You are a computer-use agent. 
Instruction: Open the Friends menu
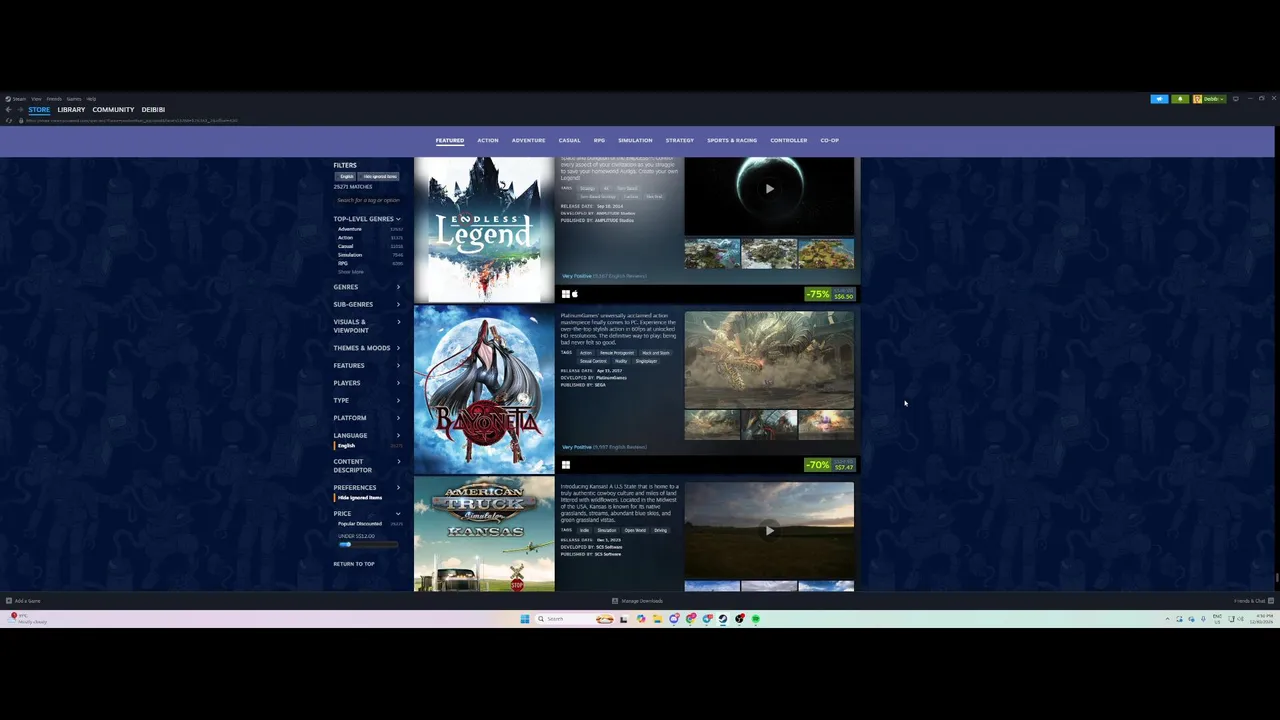coord(54,99)
